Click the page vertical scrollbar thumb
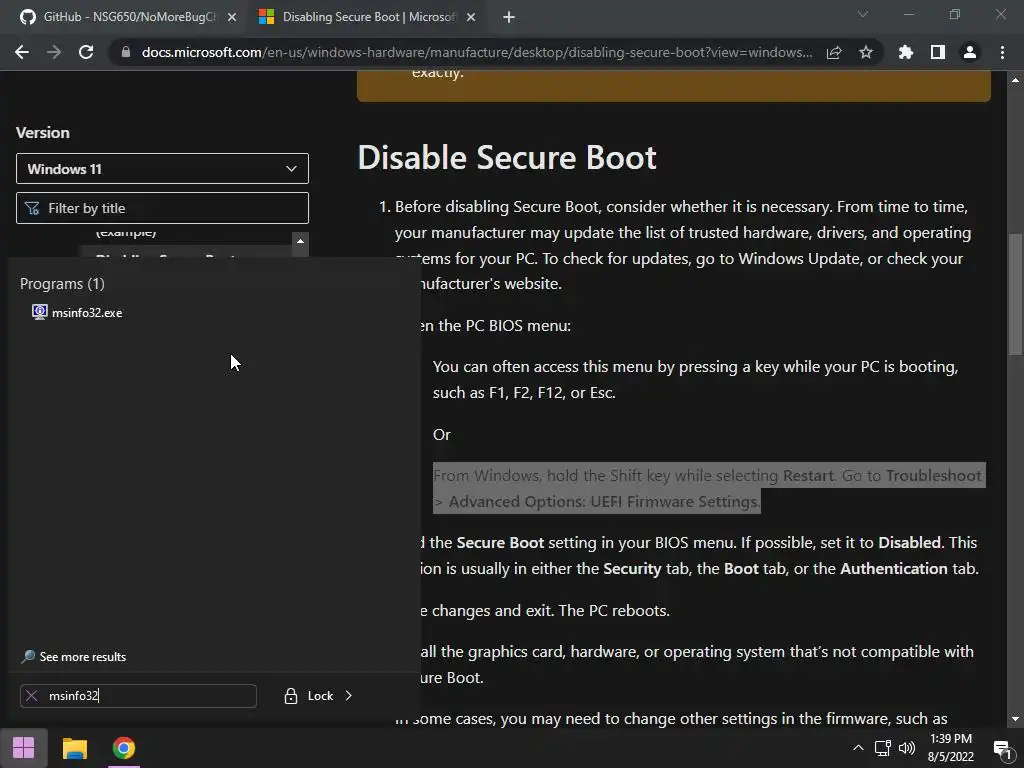 click(1015, 295)
